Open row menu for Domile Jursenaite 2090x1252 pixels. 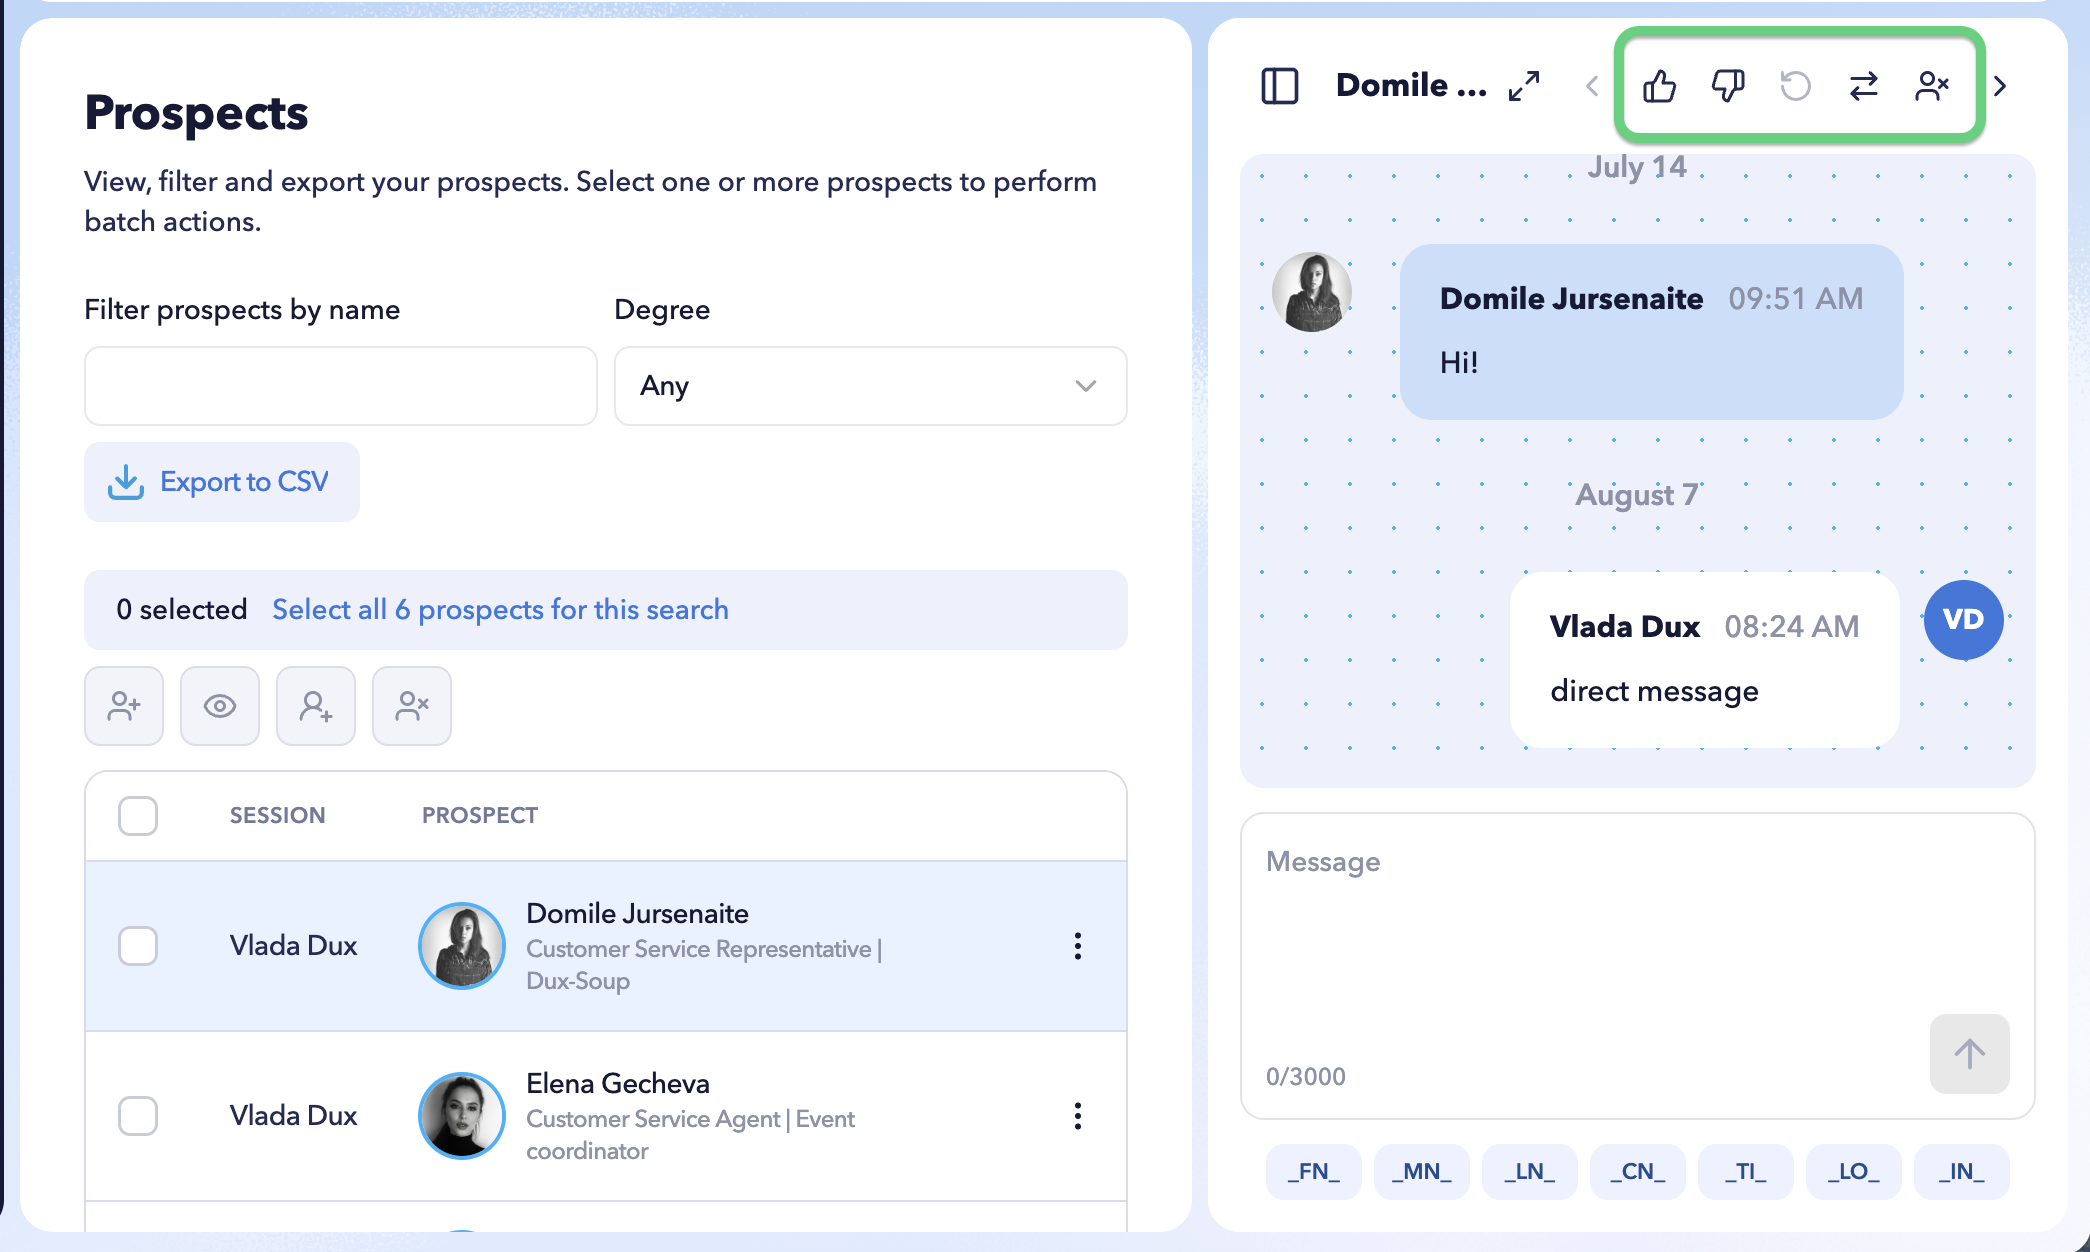point(1078,946)
